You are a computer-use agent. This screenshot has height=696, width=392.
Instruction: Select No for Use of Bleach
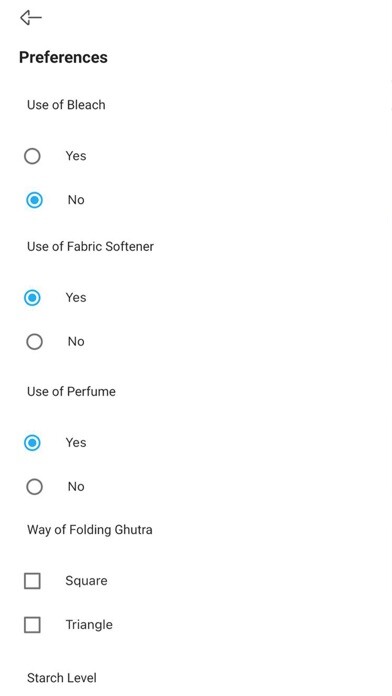point(34,200)
